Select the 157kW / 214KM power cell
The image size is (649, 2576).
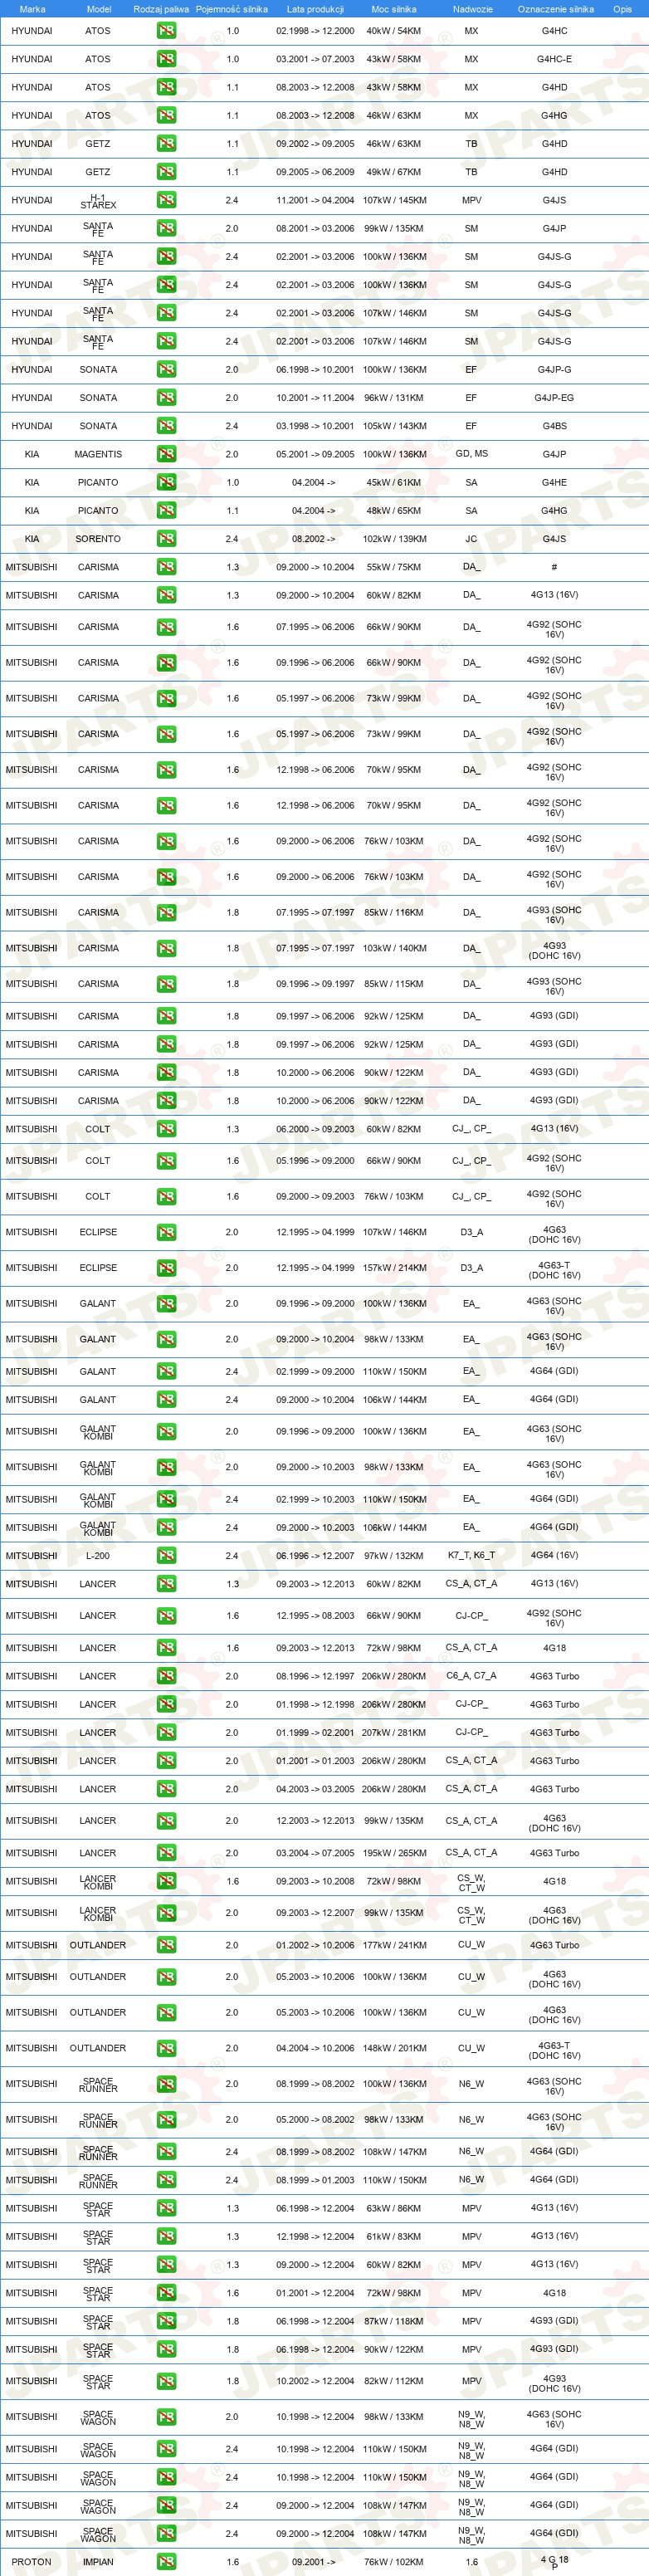pyautogui.click(x=394, y=1268)
